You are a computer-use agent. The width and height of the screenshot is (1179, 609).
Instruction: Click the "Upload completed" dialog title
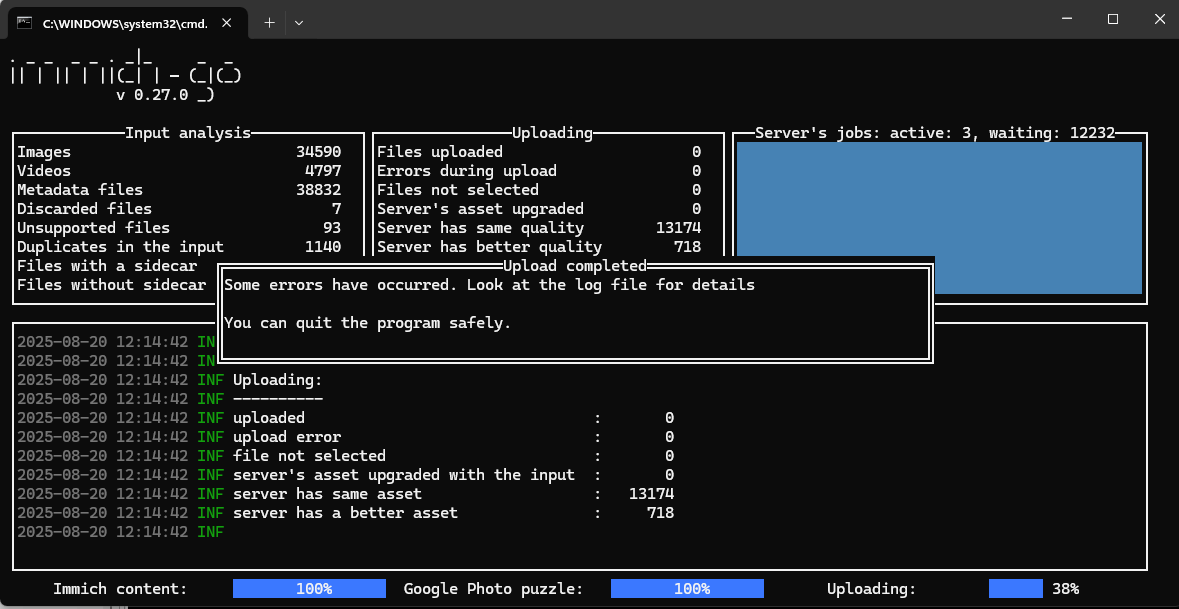tap(575, 265)
